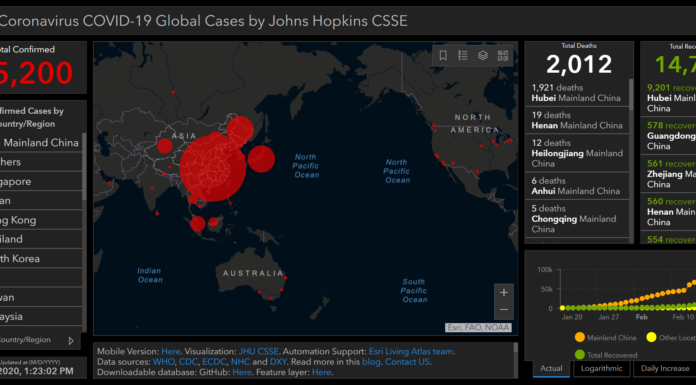Expand the Country/Region panel arrow
This screenshot has width=696, height=385.
(71, 341)
